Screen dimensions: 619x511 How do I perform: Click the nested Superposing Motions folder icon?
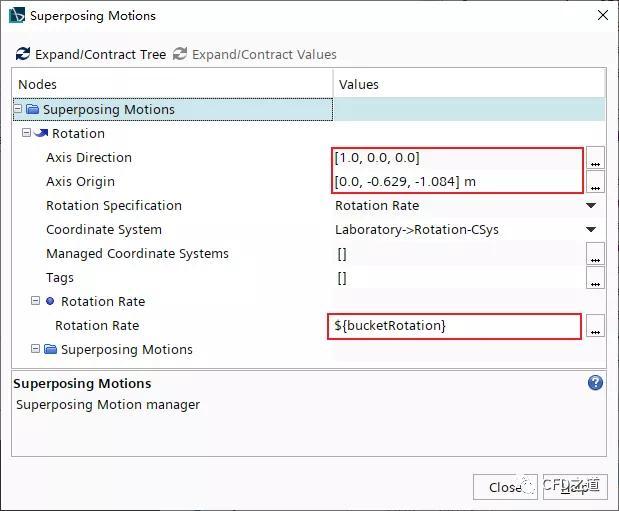click(x=50, y=349)
